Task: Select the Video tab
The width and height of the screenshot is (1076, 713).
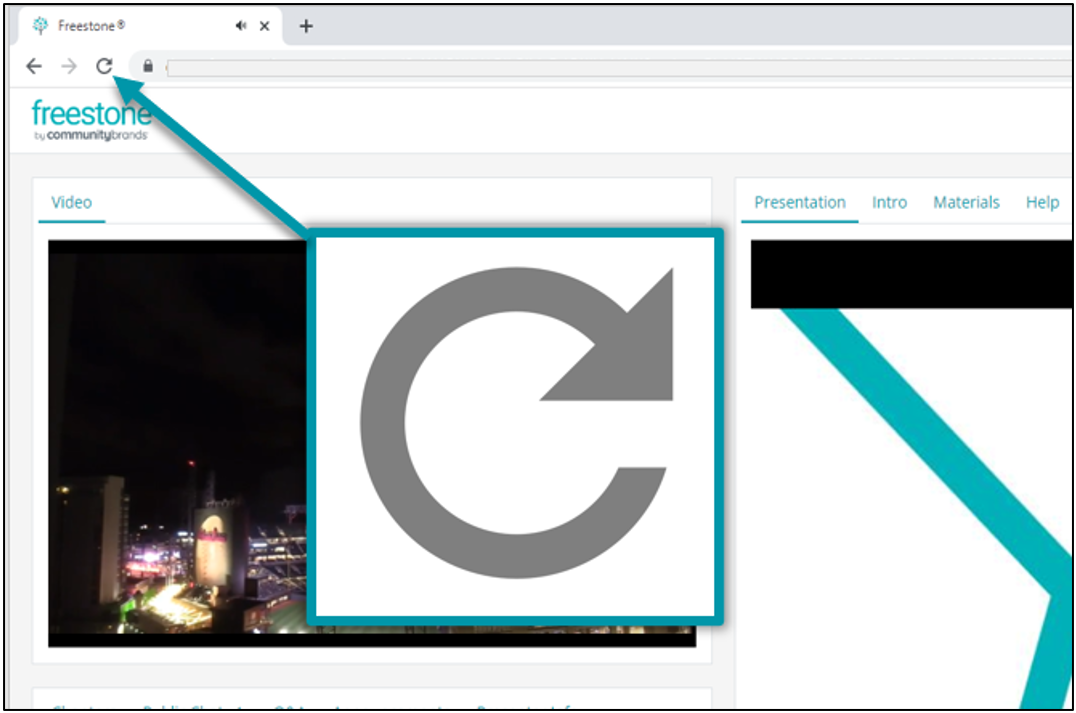Action: coord(71,202)
